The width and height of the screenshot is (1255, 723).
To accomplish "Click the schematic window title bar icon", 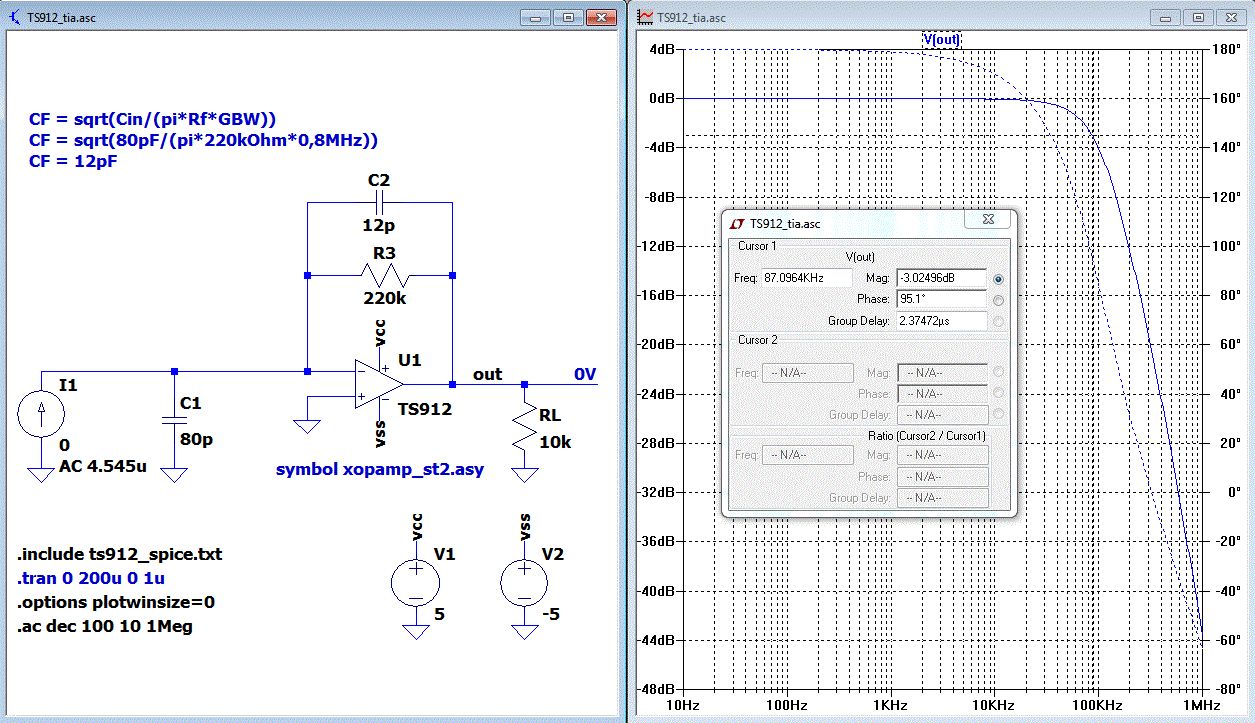I will pyautogui.click(x=13, y=18).
